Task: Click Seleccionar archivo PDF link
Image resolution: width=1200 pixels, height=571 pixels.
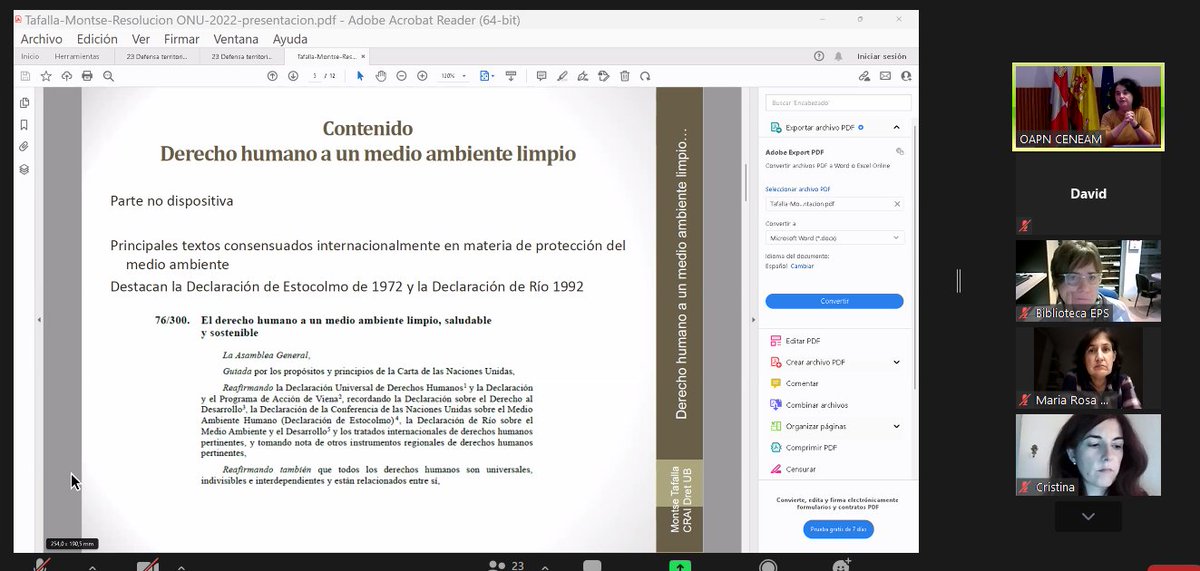Action: pos(798,189)
